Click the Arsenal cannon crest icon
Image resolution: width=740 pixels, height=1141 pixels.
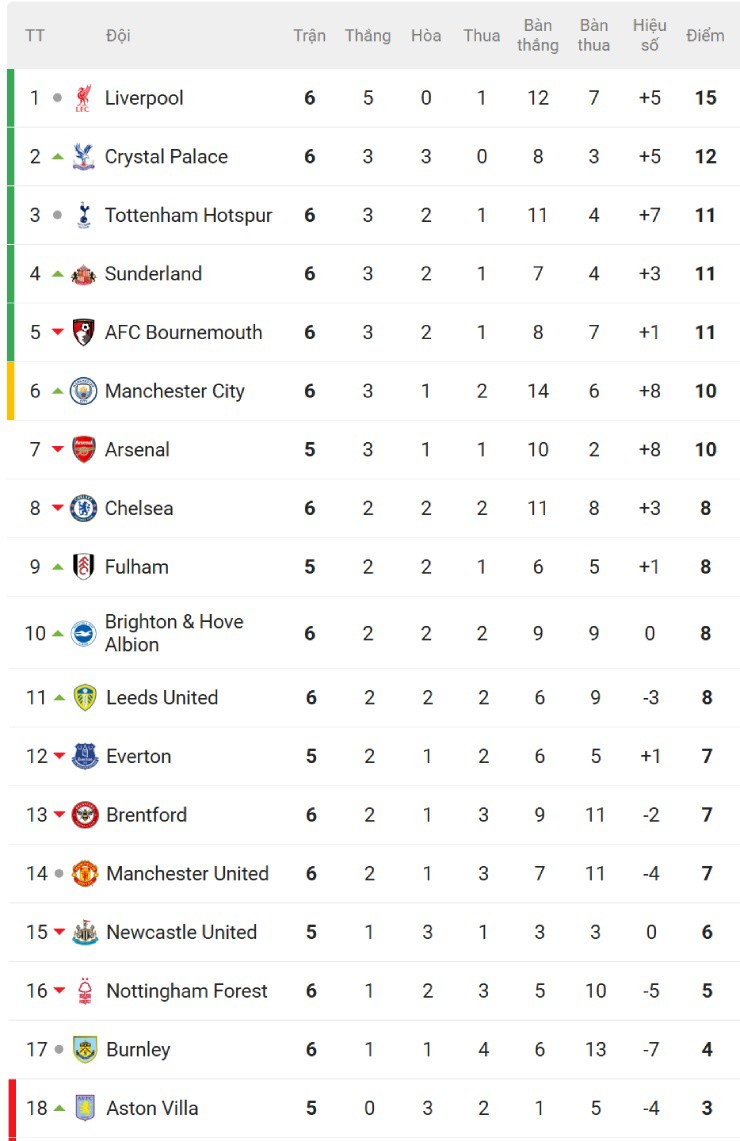(x=83, y=450)
